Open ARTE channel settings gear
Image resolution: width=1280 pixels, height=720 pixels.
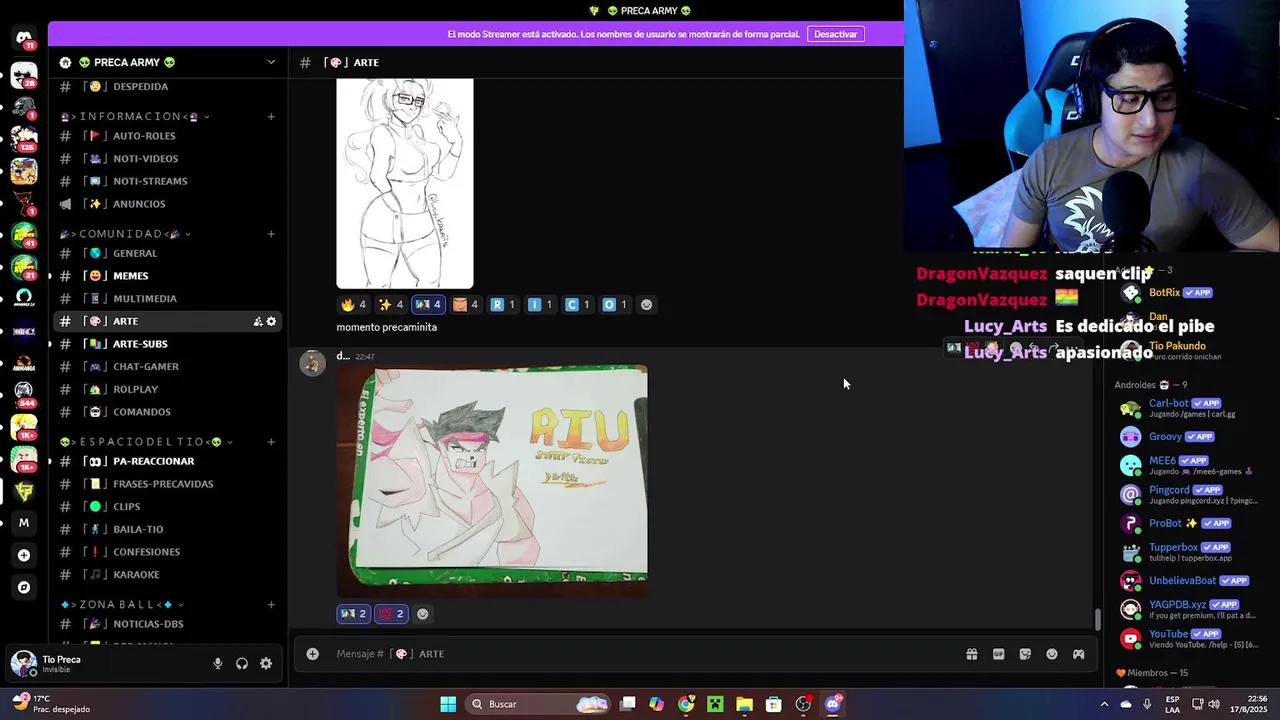pyautogui.click(x=271, y=321)
